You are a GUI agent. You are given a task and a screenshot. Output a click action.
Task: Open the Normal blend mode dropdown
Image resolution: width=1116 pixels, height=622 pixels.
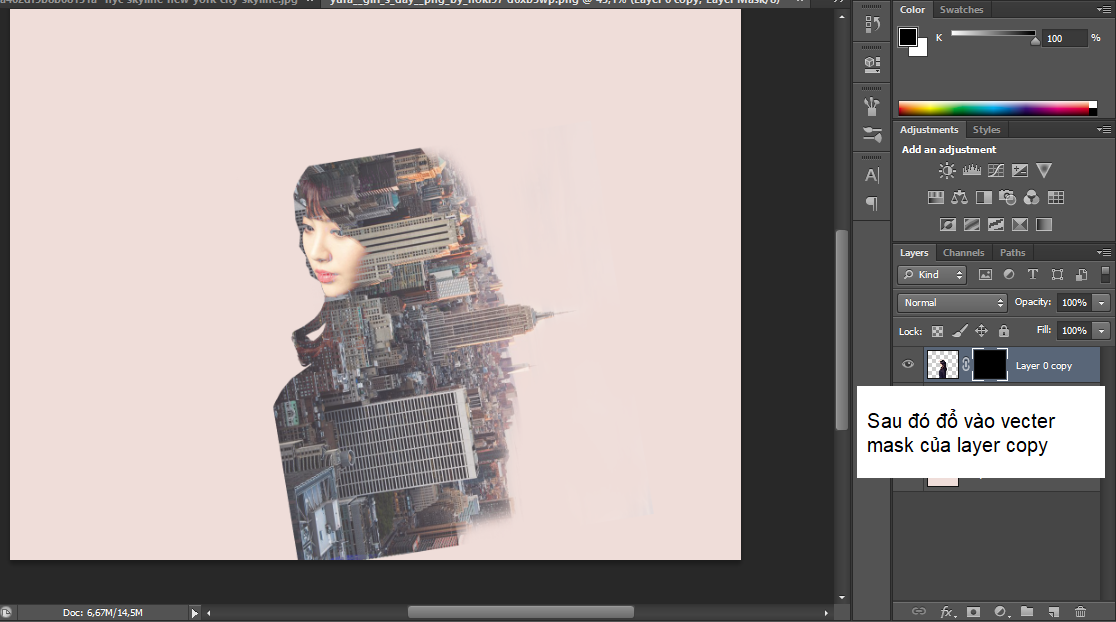952,302
